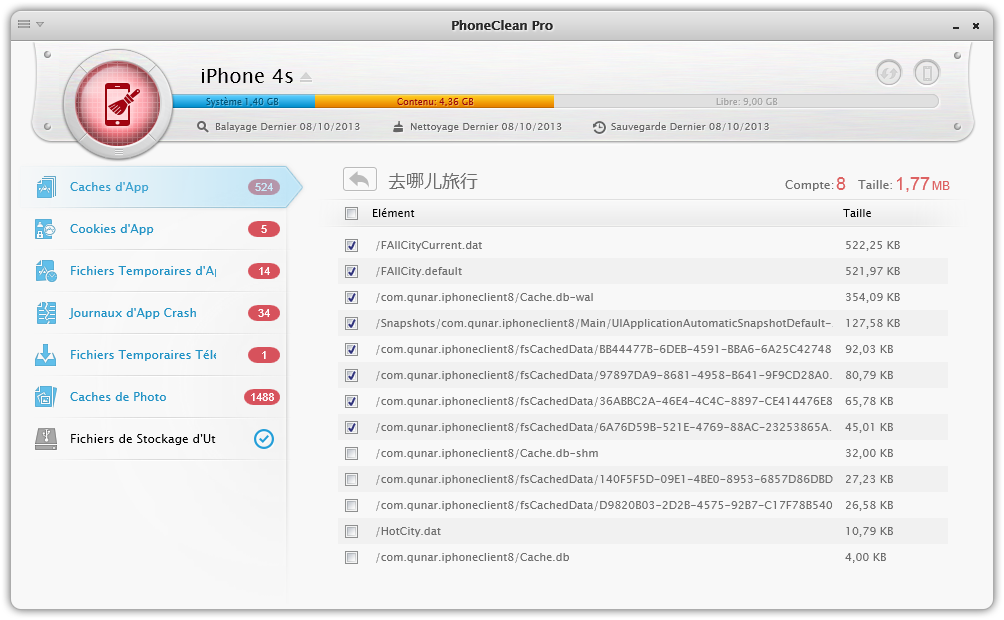Image resolution: width=1004 pixels, height=620 pixels.
Task: Open Caches de Photo category
Action: tap(156, 397)
